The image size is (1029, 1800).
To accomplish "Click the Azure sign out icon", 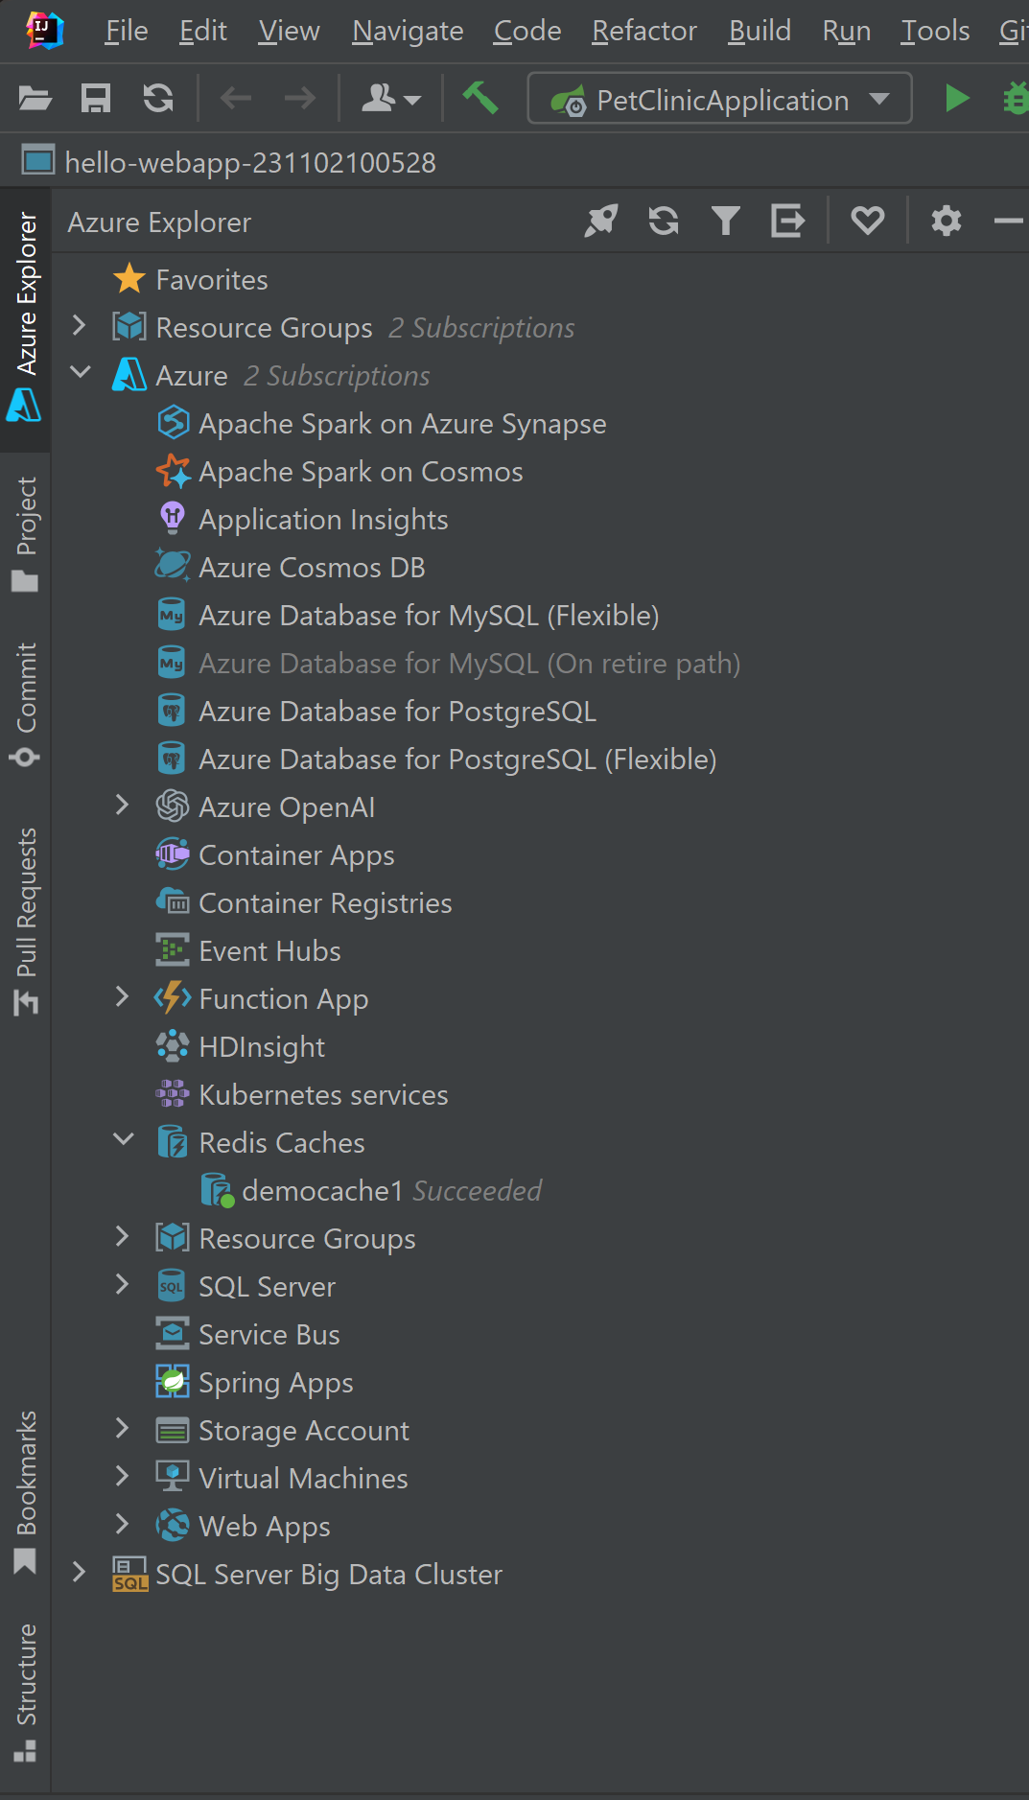I will [787, 221].
